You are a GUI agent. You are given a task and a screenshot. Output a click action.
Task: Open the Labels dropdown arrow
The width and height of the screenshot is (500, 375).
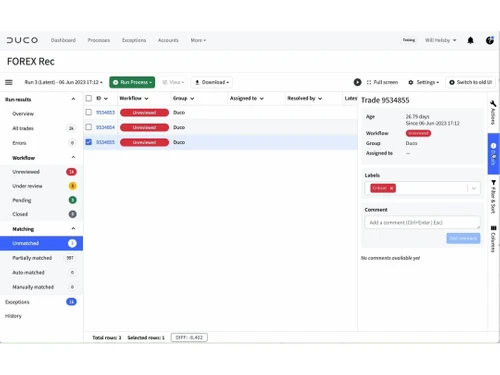(x=474, y=188)
